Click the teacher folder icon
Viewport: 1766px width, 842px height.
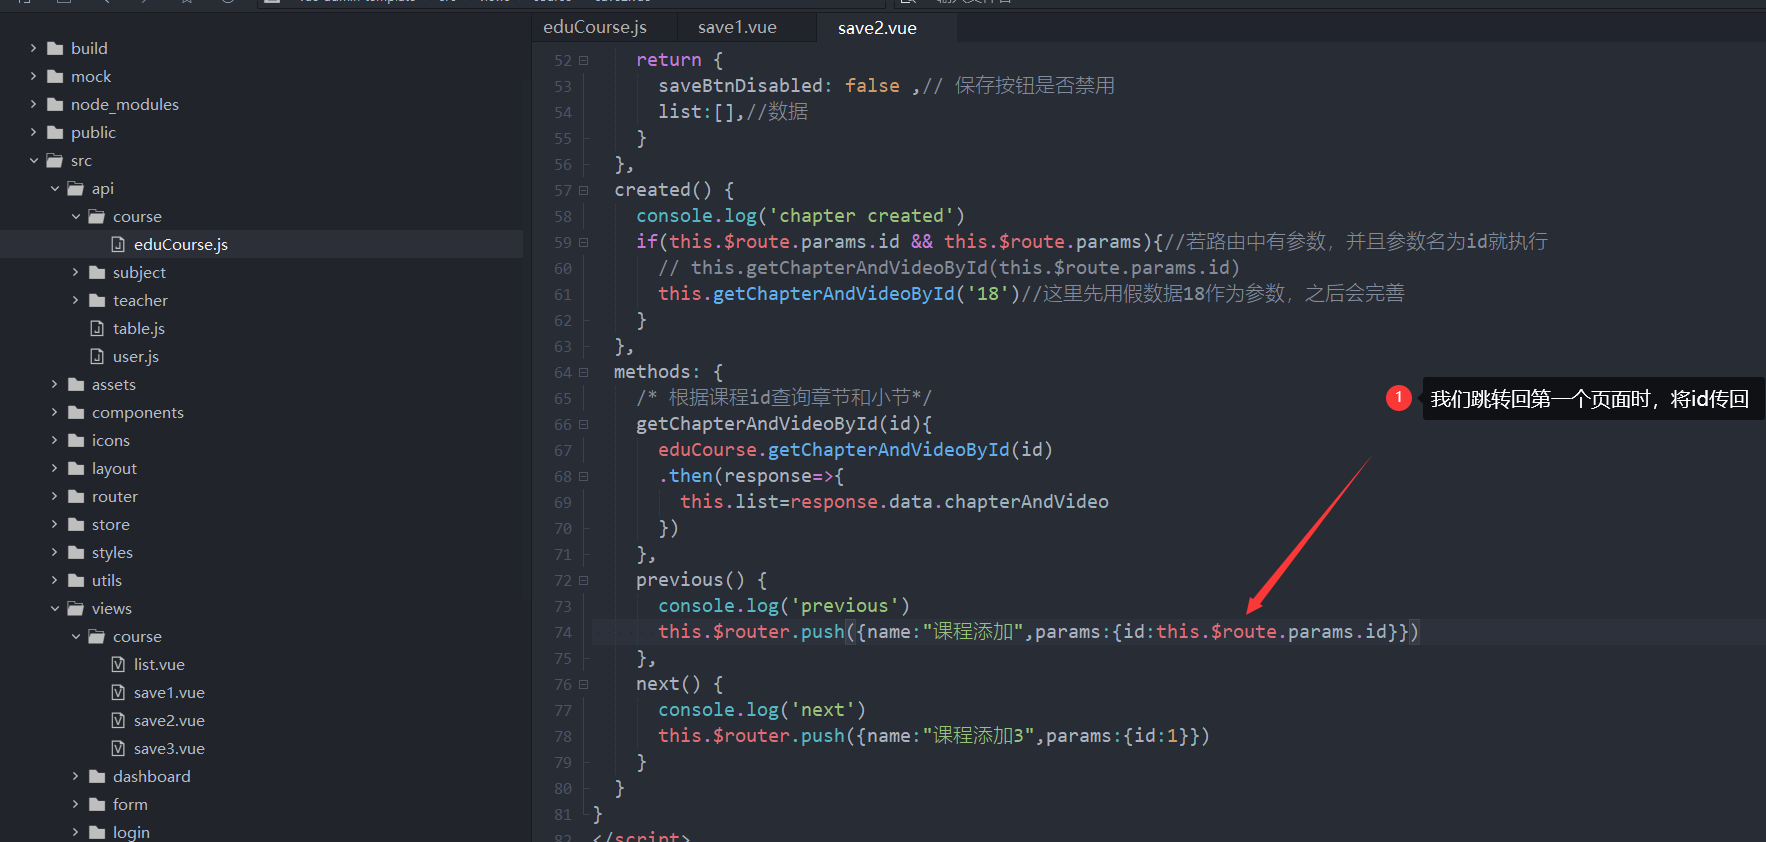(97, 300)
